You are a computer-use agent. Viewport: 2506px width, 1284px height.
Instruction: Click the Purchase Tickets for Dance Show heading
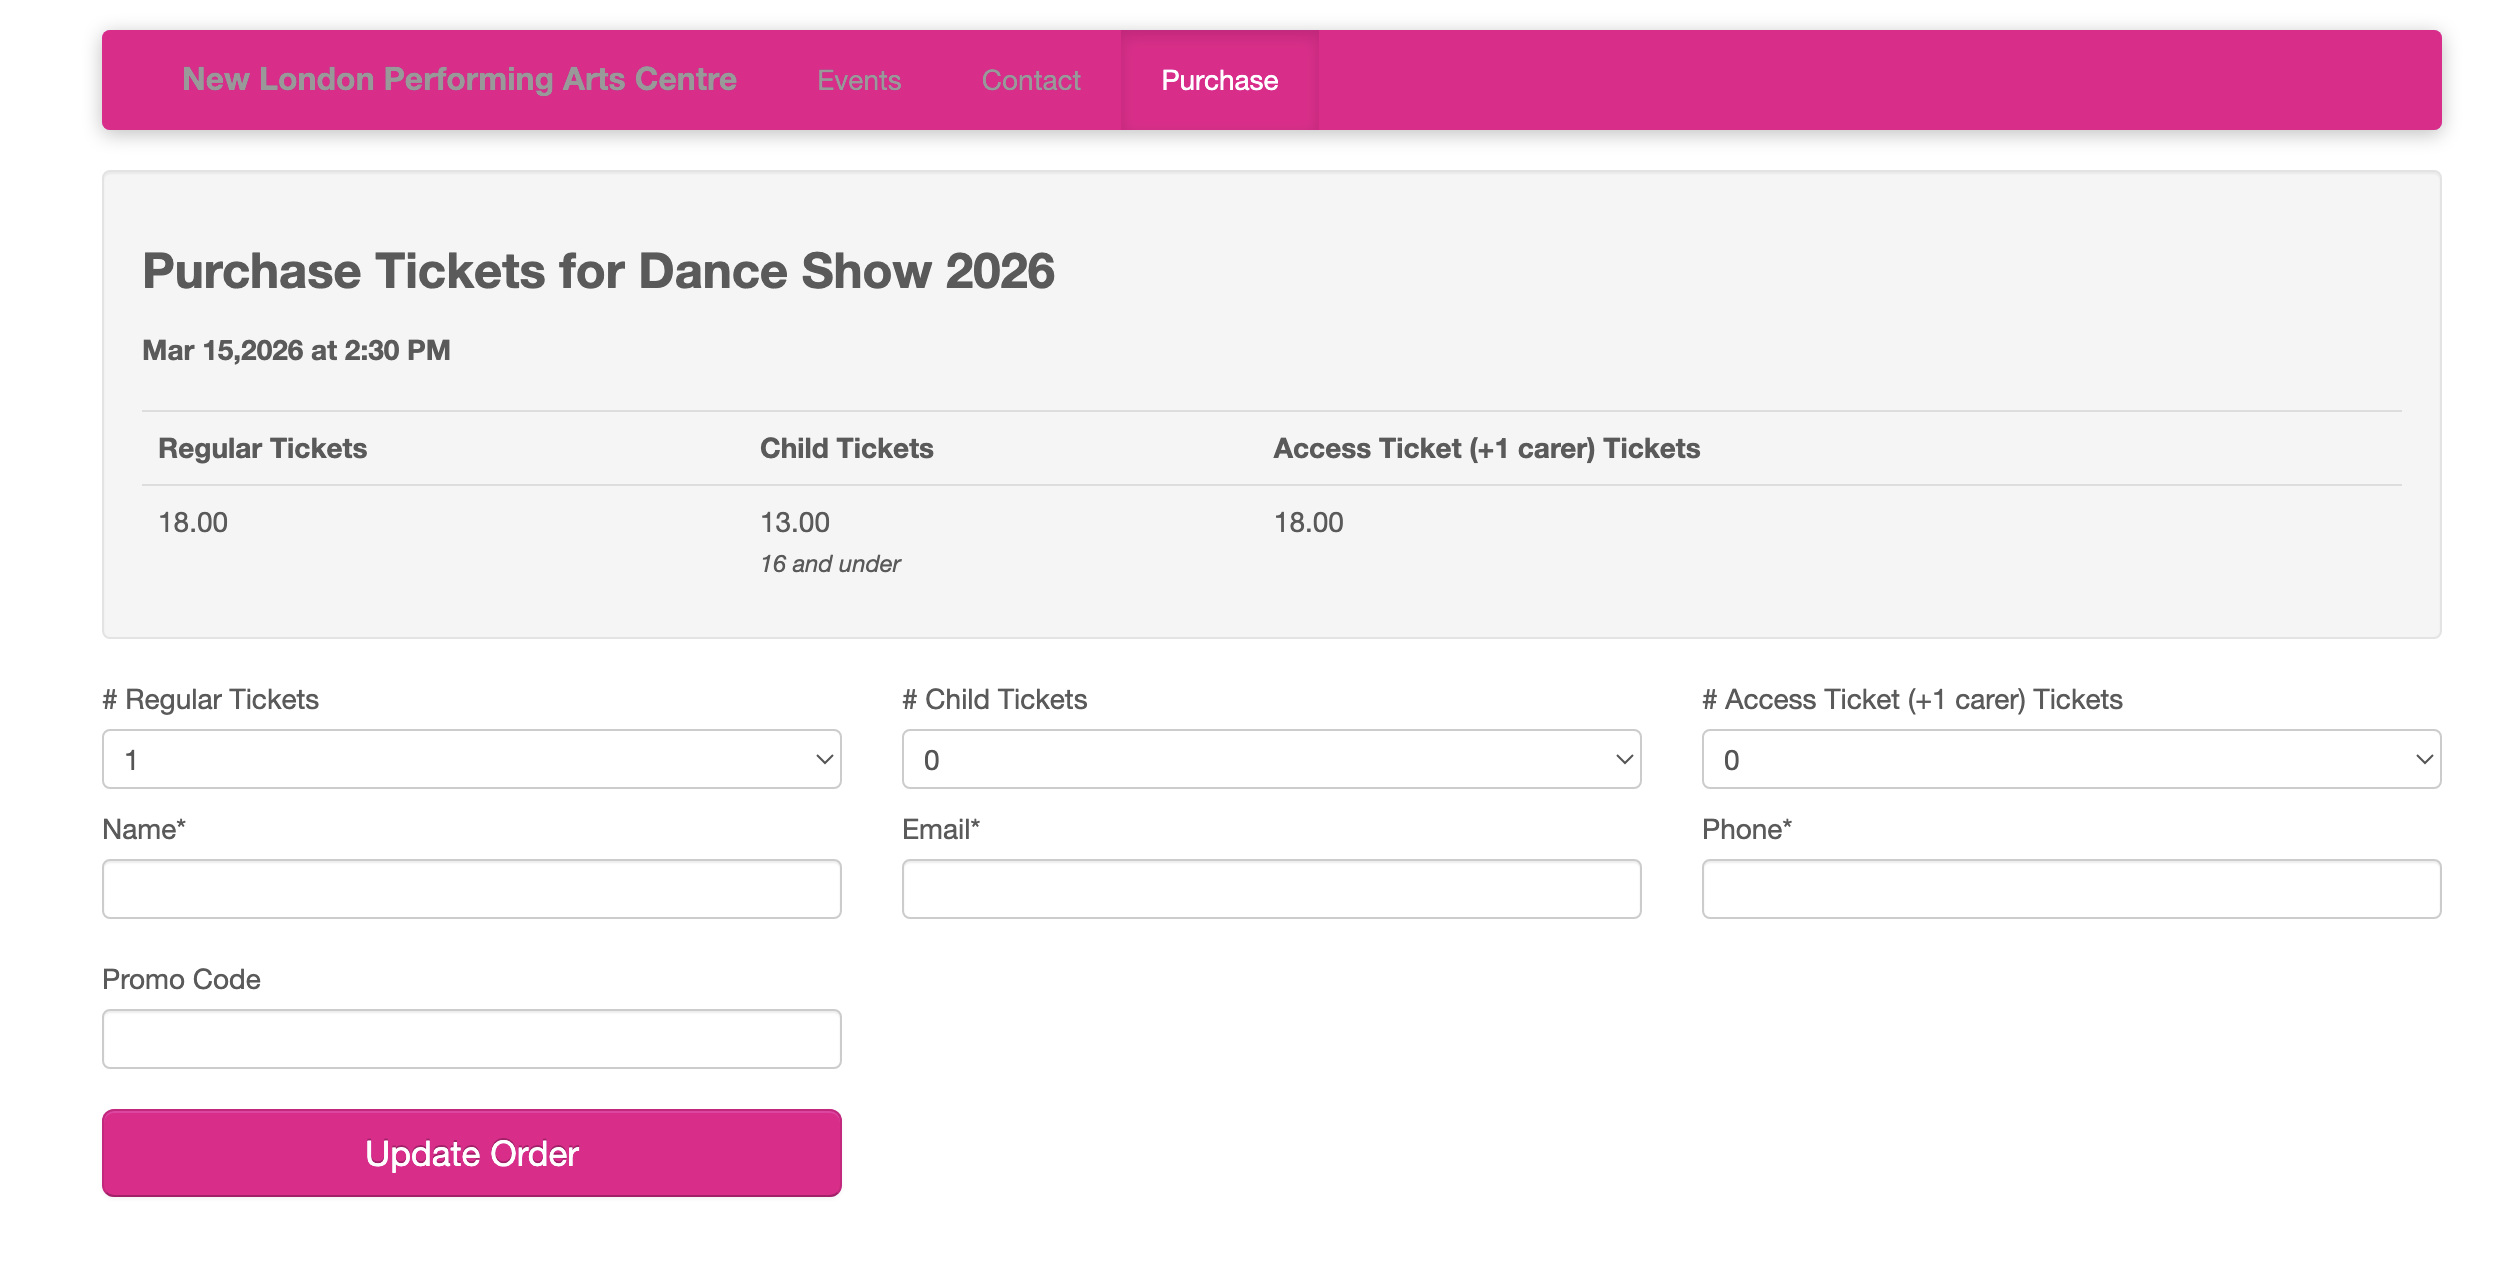(598, 271)
